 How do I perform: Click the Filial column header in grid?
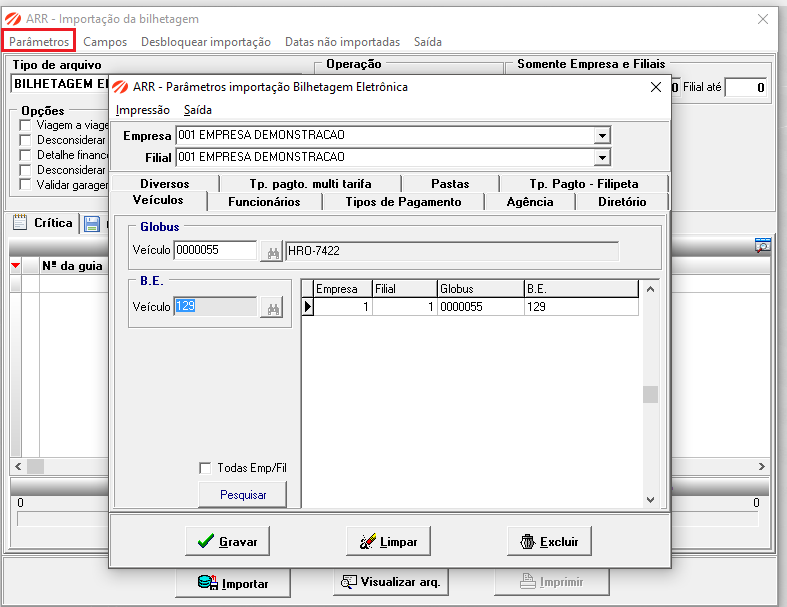[x=405, y=289]
